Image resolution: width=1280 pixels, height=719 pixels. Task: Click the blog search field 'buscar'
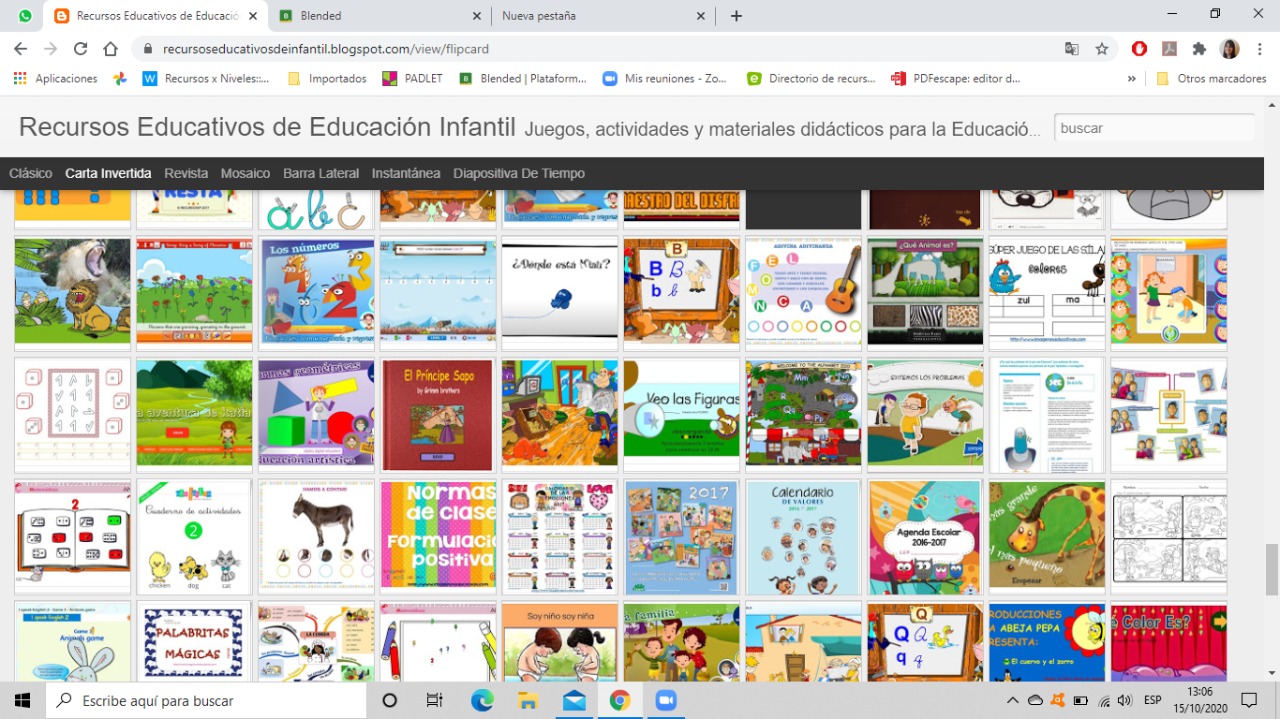tap(1153, 128)
